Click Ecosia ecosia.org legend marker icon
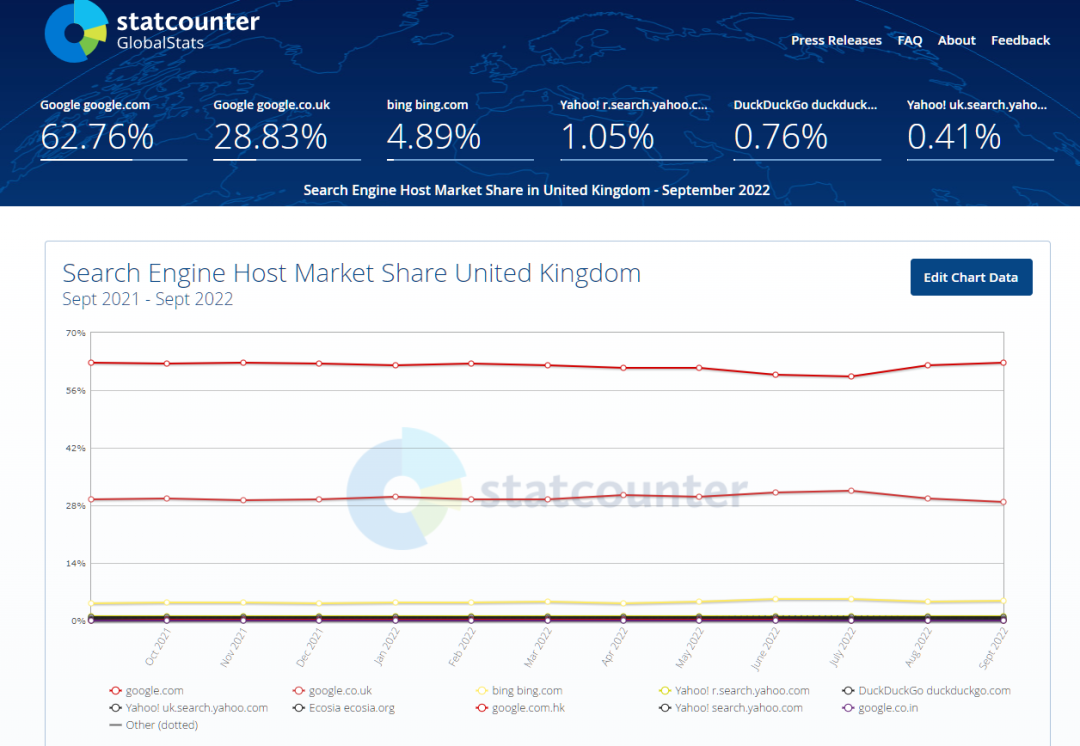This screenshot has width=1080, height=746. pos(299,708)
